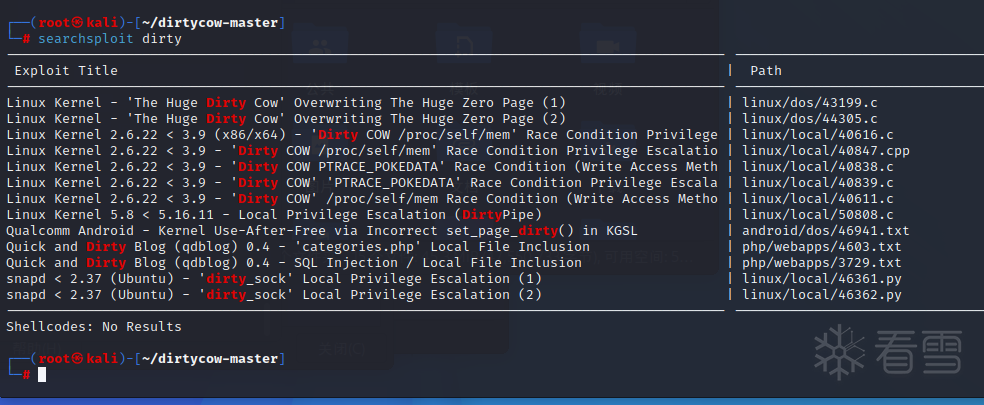984x405 pixels.
Task: Select 'Huge Dirty Cow' Zero Page (2) title
Action: tap(286, 119)
